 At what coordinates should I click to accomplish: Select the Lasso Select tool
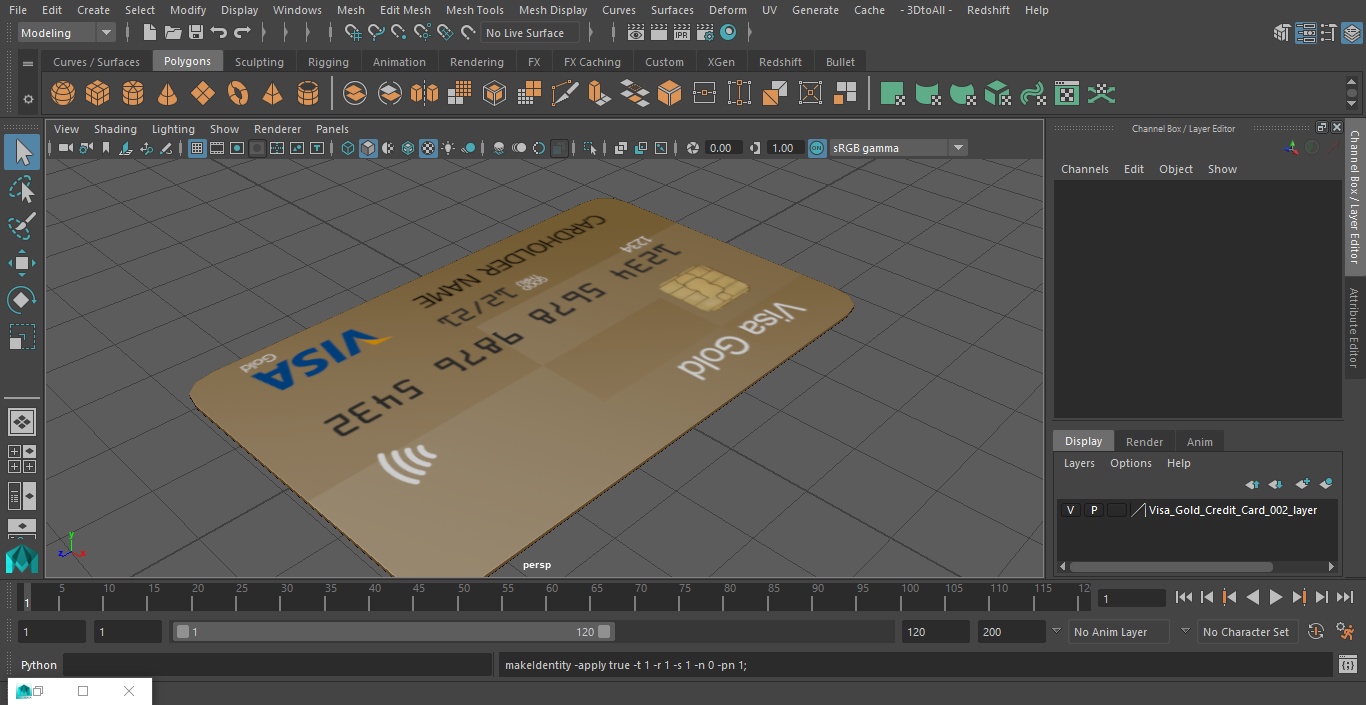tap(22, 189)
